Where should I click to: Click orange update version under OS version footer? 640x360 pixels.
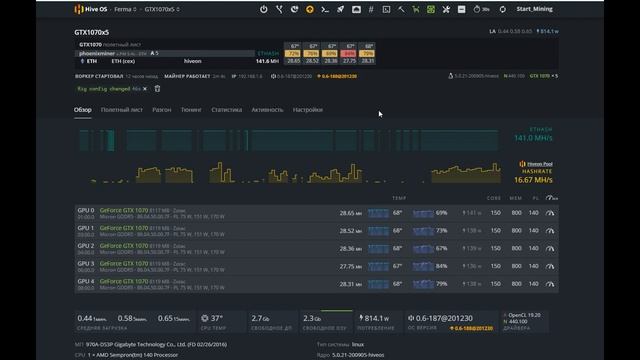click(x=471, y=328)
